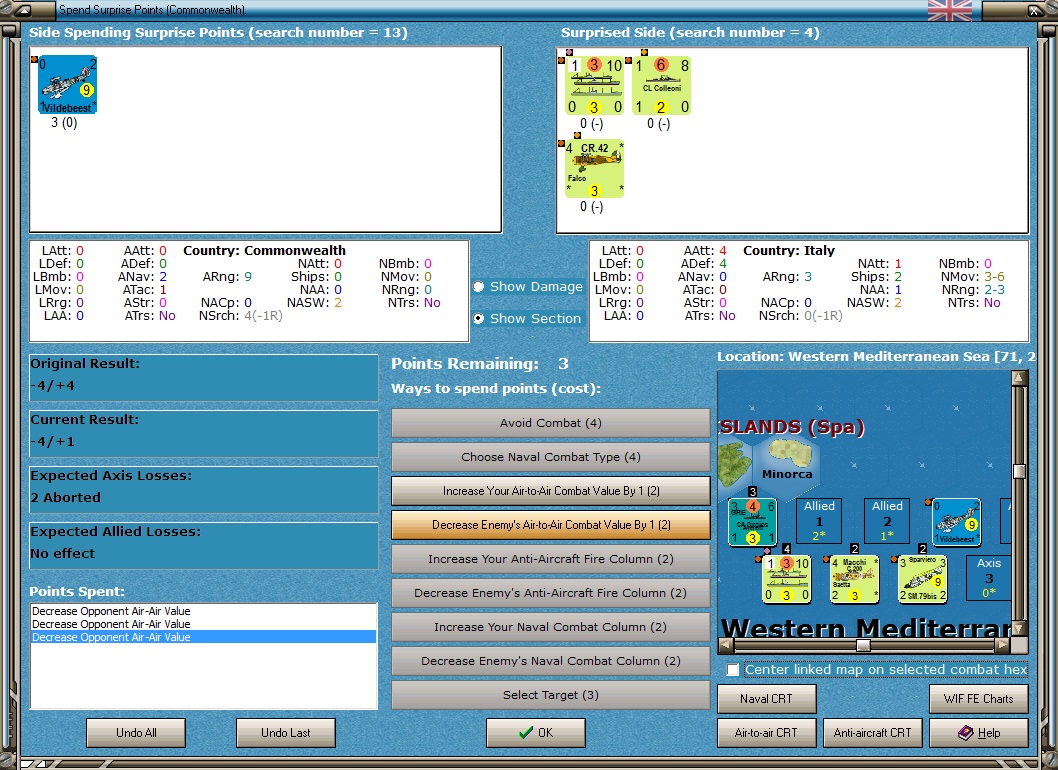Click the Country: Commonwealth label

click(264, 250)
